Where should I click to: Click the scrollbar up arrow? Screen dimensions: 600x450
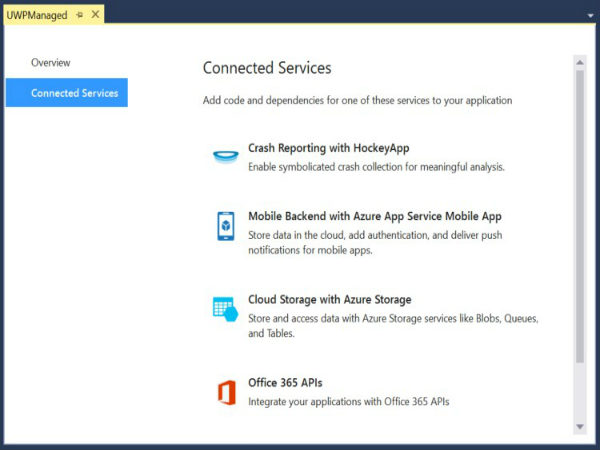[580, 62]
